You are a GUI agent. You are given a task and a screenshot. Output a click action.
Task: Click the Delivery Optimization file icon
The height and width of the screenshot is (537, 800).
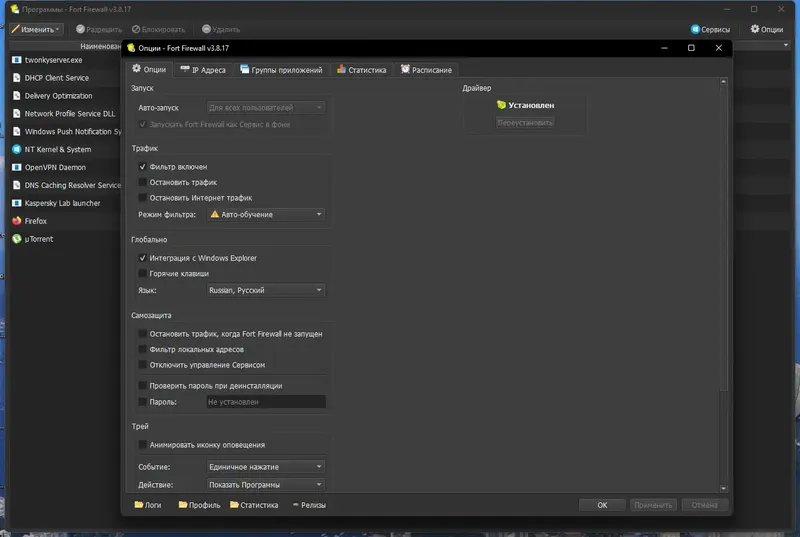[x=16, y=95]
